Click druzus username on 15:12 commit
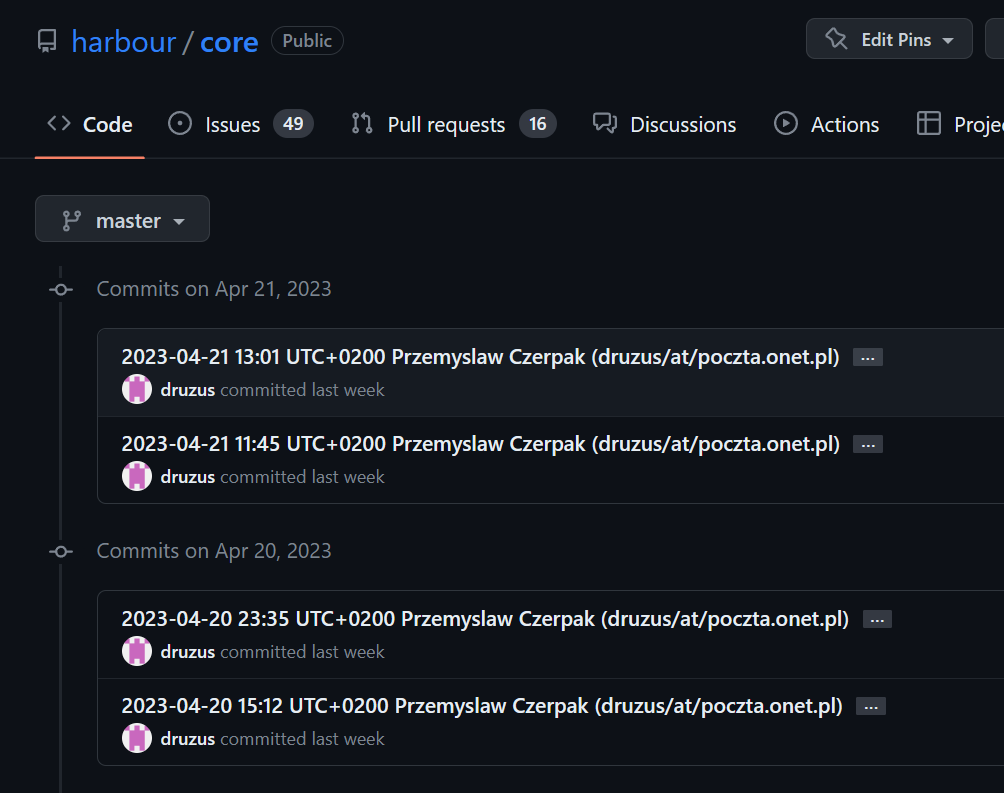 [x=188, y=739]
